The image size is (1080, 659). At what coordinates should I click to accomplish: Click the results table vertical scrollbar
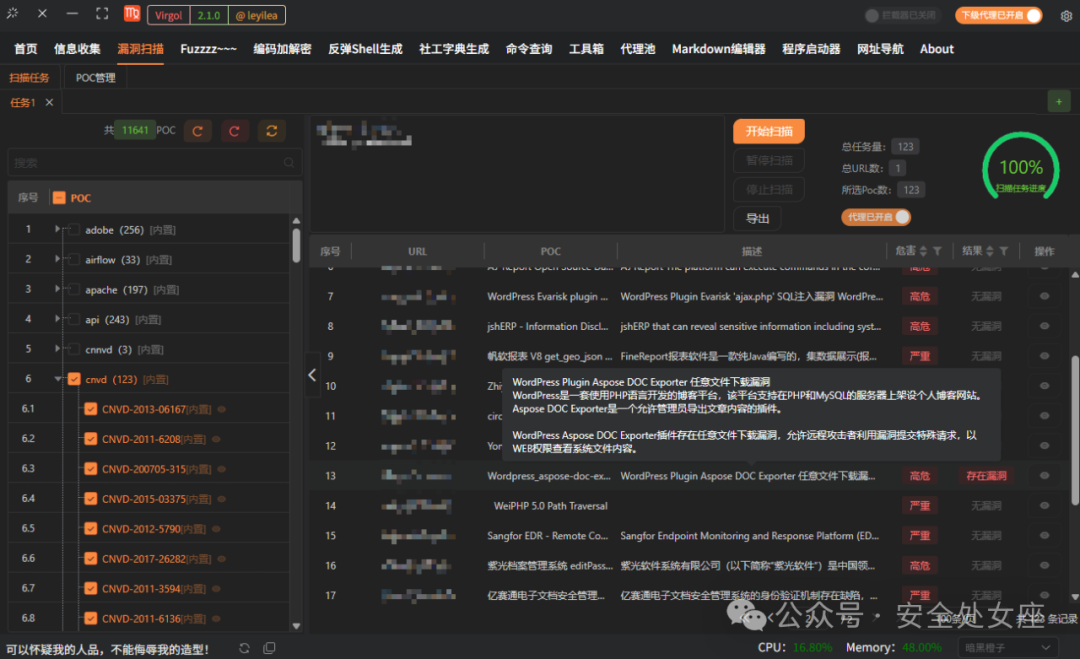pyautogui.click(x=1075, y=430)
